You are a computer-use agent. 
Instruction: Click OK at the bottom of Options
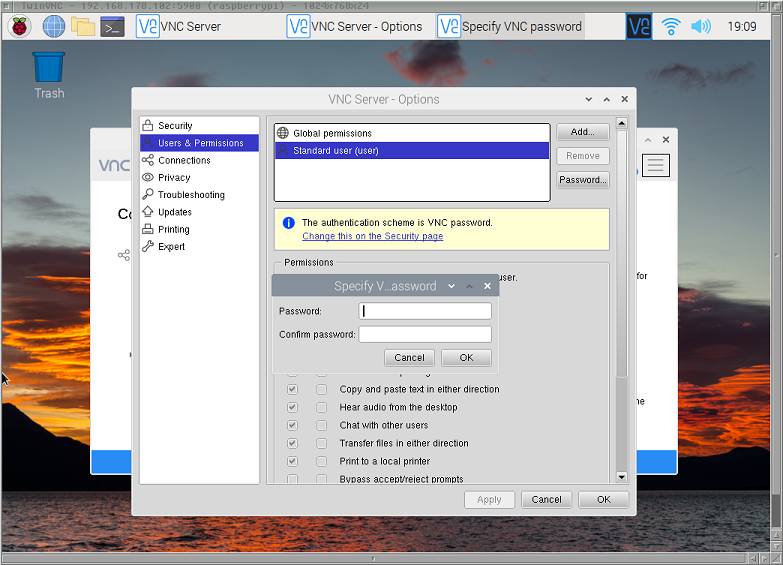click(604, 500)
